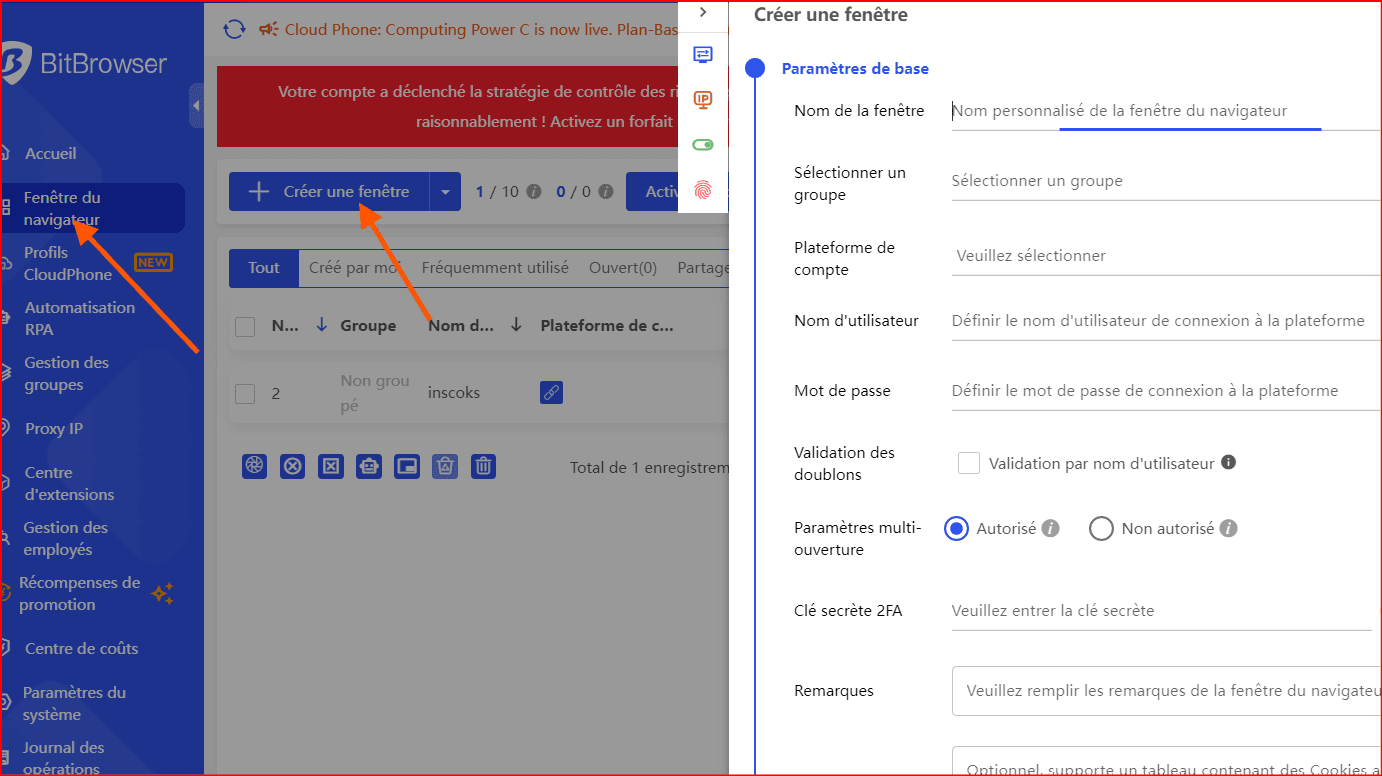Enable Validation par nom d'utilisateur checkbox

click(x=968, y=463)
